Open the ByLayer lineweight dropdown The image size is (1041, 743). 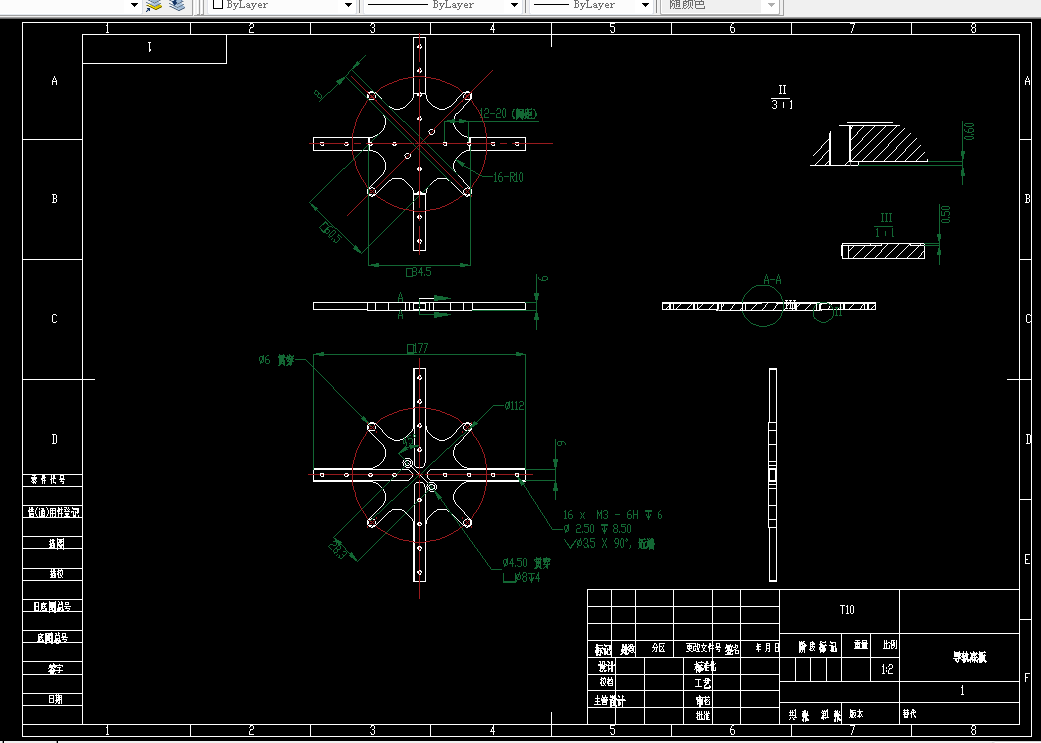point(645,5)
